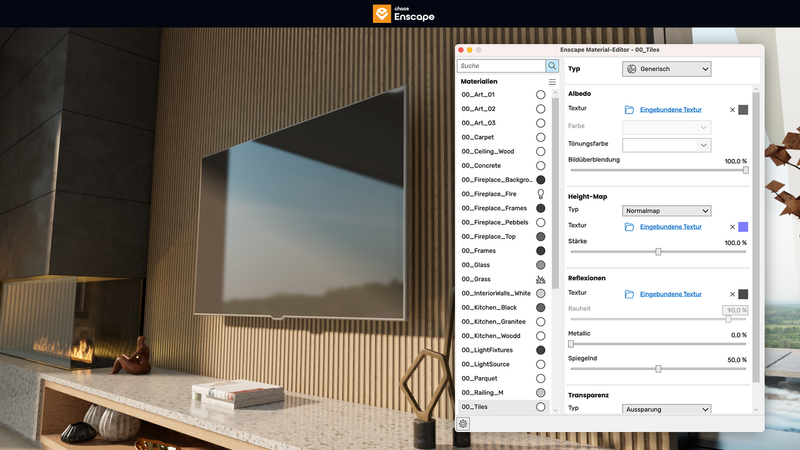This screenshot has width=800, height=450.
Task: Click the purple normal map thumbnail
Action: (x=743, y=227)
